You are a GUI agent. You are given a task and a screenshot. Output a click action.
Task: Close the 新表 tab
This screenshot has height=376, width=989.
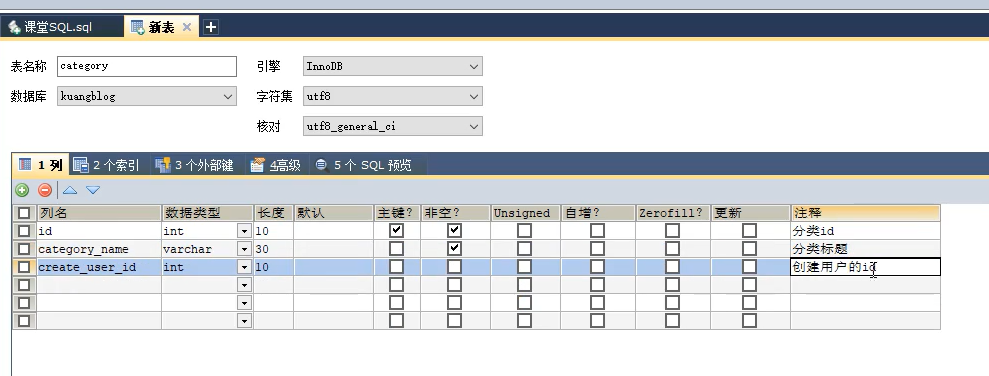coord(187,27)
